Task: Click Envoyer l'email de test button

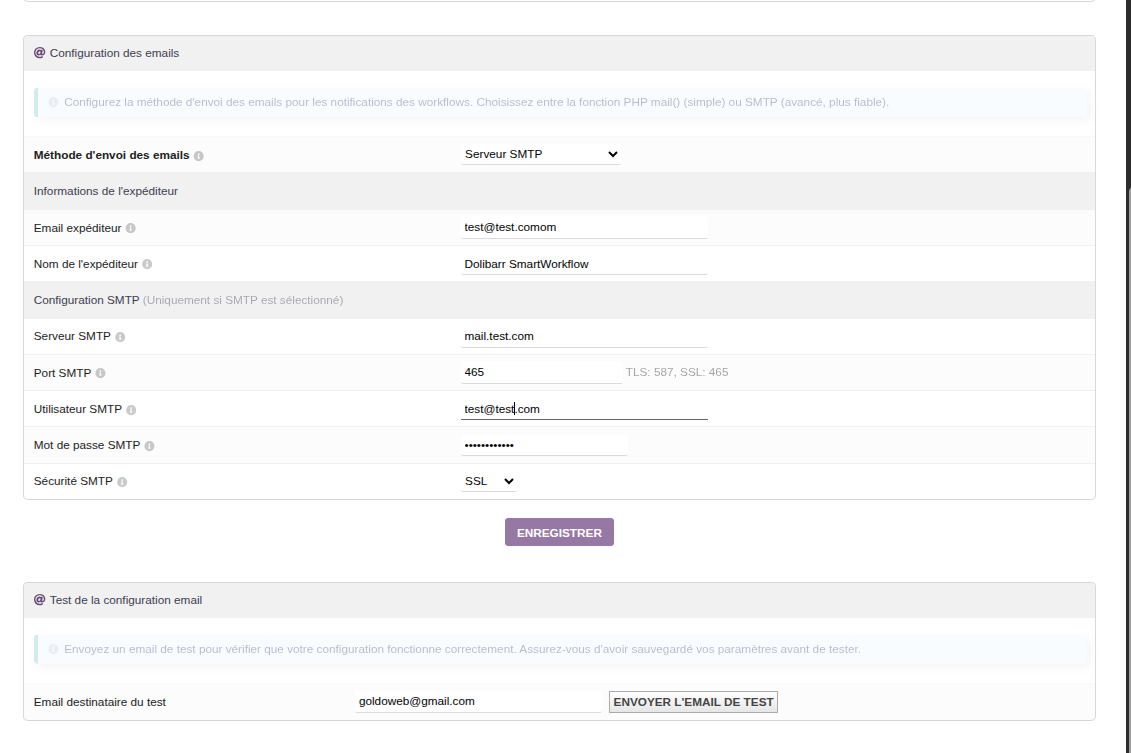Action: pyautogui.click(x=693, y=702)
